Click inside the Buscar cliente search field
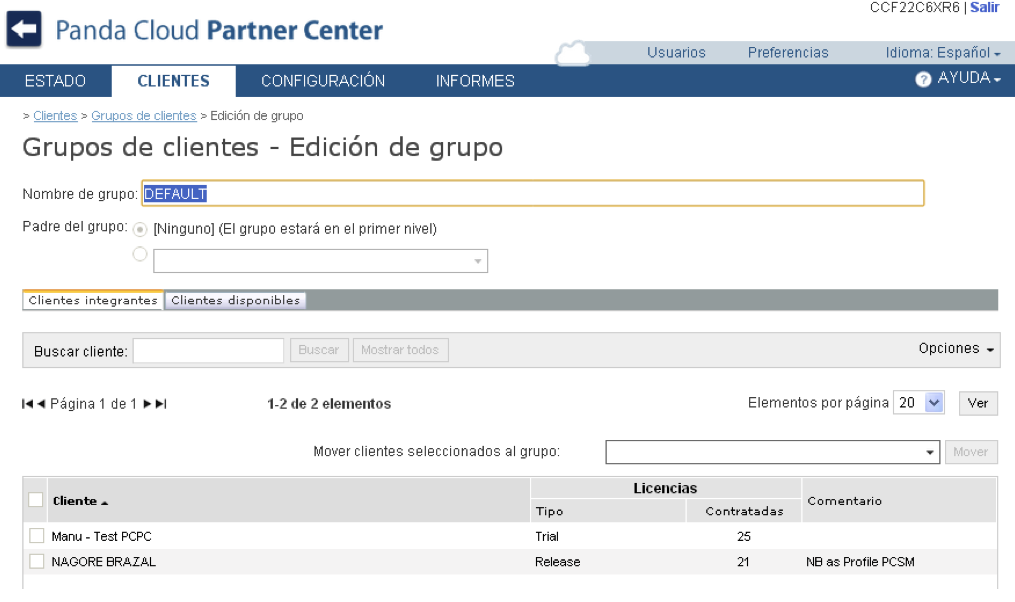 [208, 351]
